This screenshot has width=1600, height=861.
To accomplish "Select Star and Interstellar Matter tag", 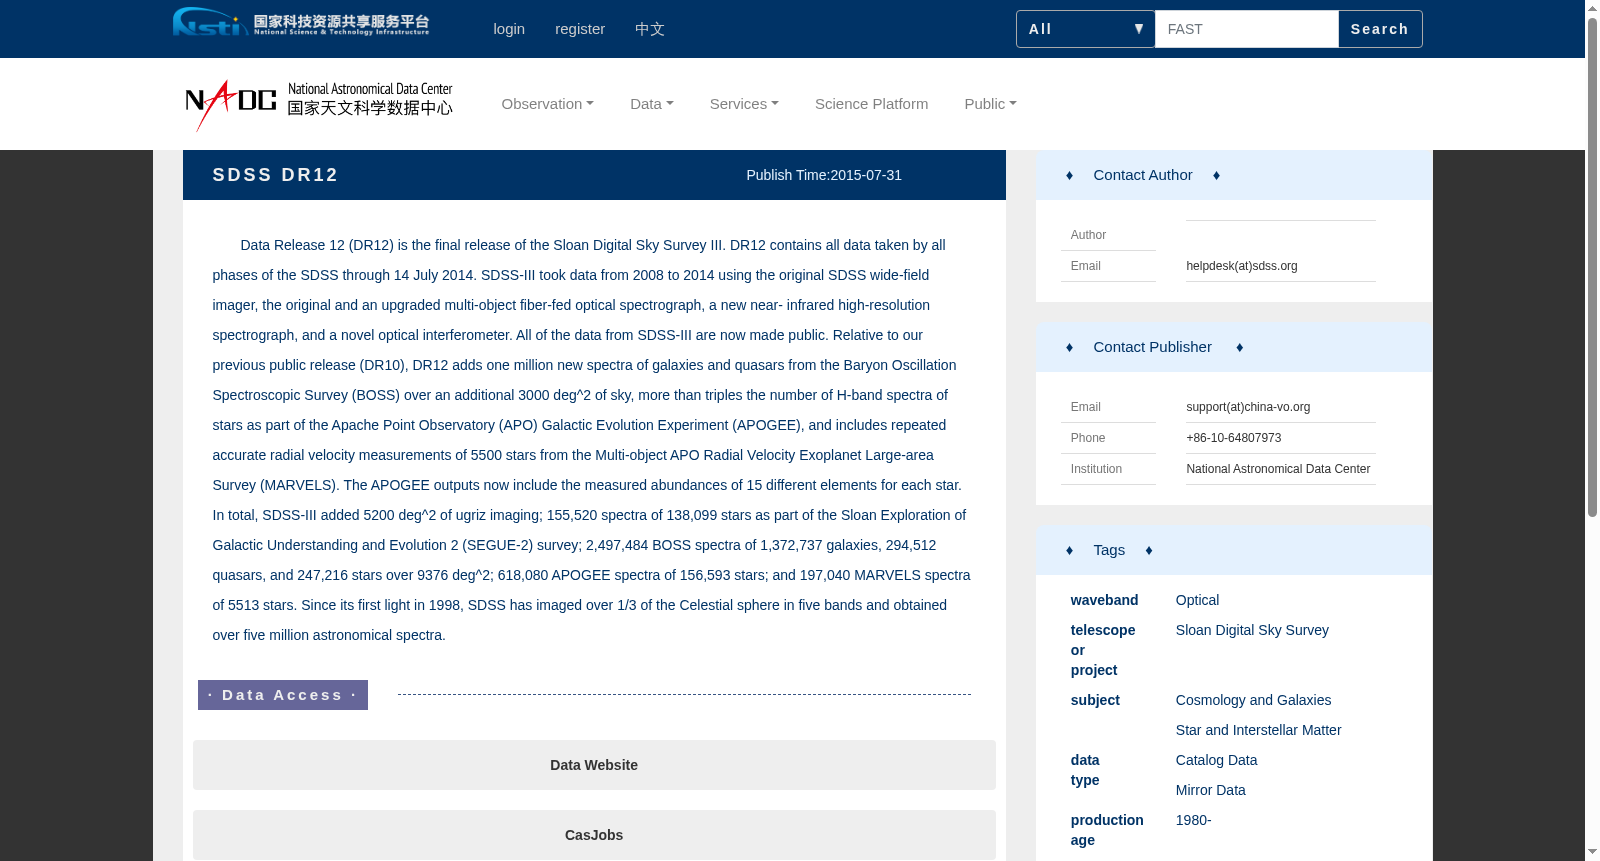I will click(1258, 730).
